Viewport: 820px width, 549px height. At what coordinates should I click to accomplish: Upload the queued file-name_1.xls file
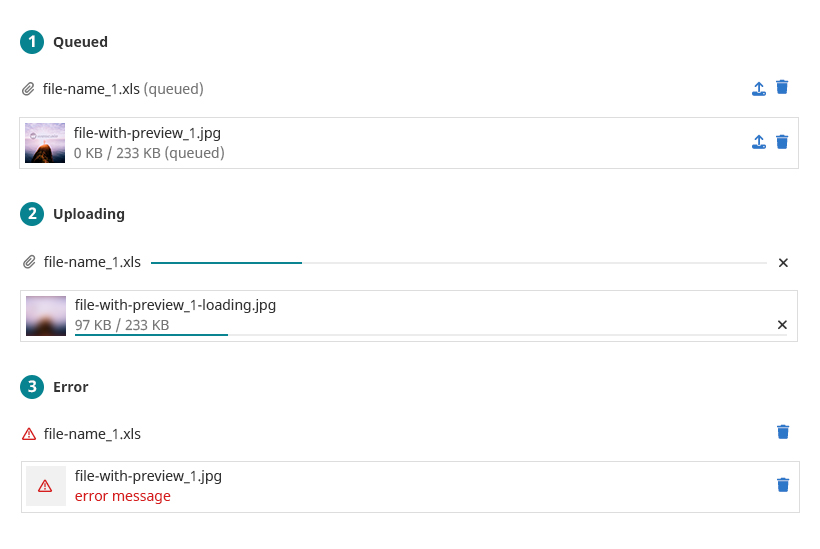click(759, 89)
